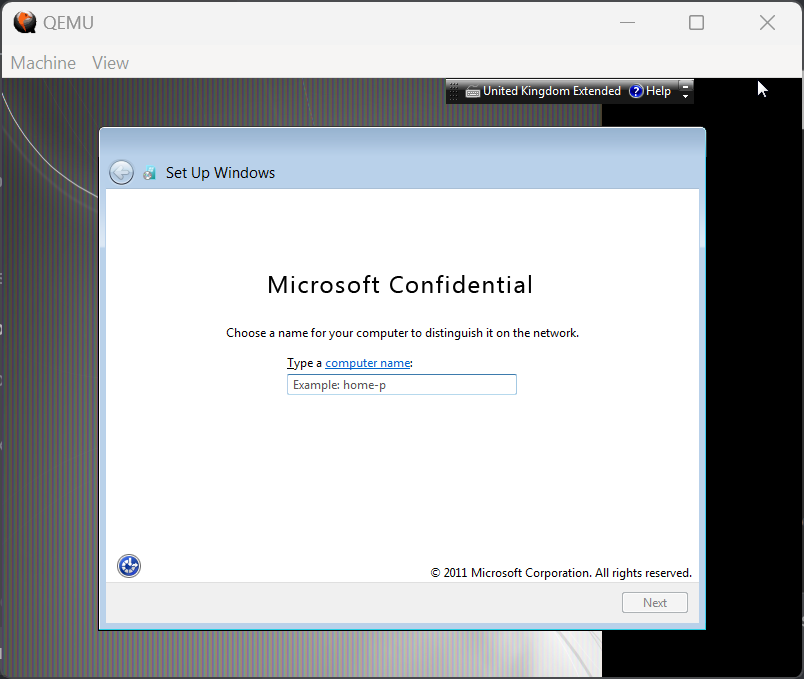Click the Set Up Windows title icon
This screenshot has height=679, width=804.
pos(149,173)
